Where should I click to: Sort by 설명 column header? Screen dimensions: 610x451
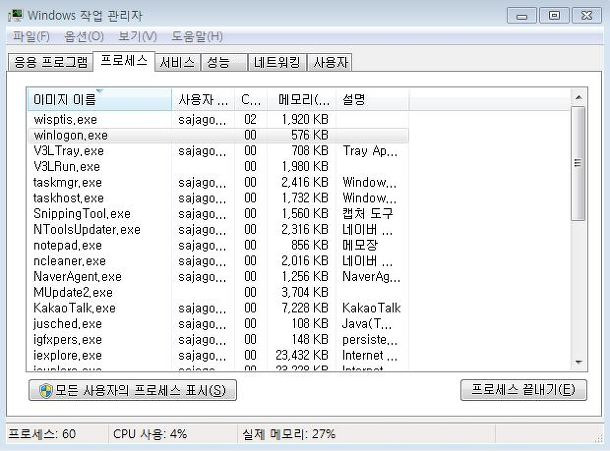372,100
